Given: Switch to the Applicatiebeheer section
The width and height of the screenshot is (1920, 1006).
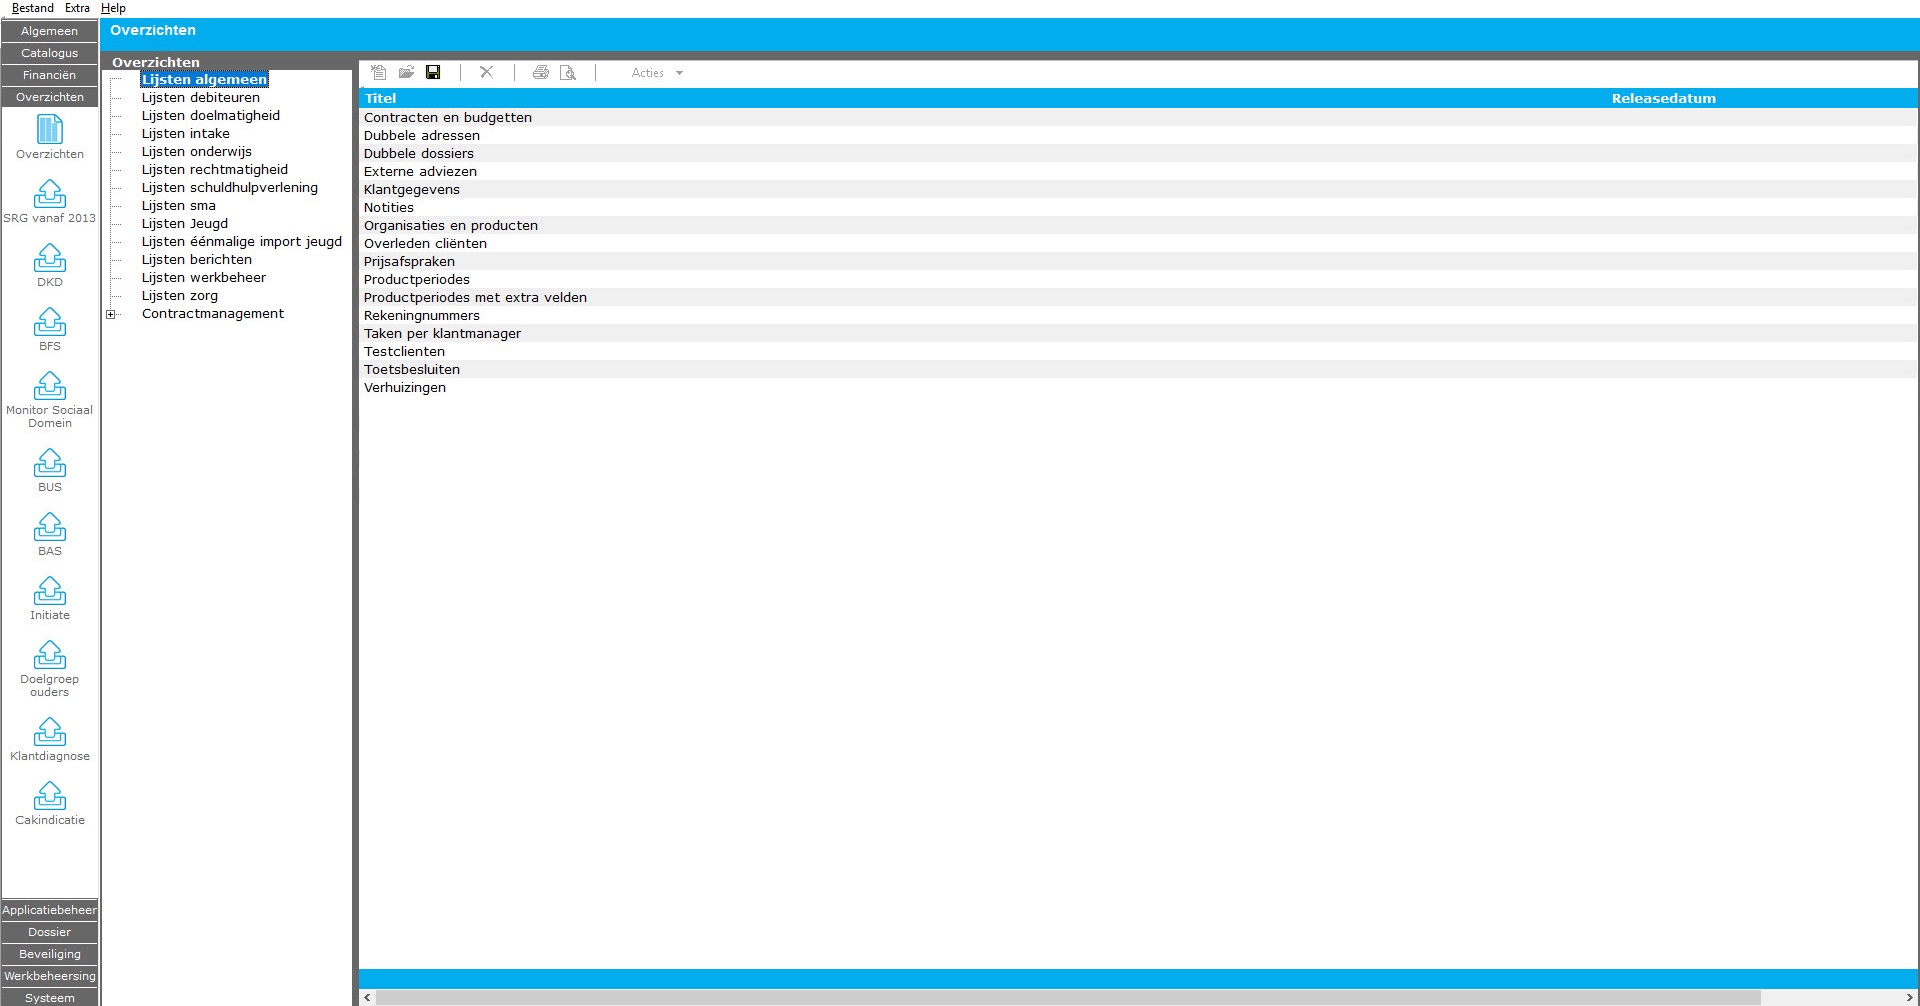Looking at the screenshot, I should tap(50, 910).
